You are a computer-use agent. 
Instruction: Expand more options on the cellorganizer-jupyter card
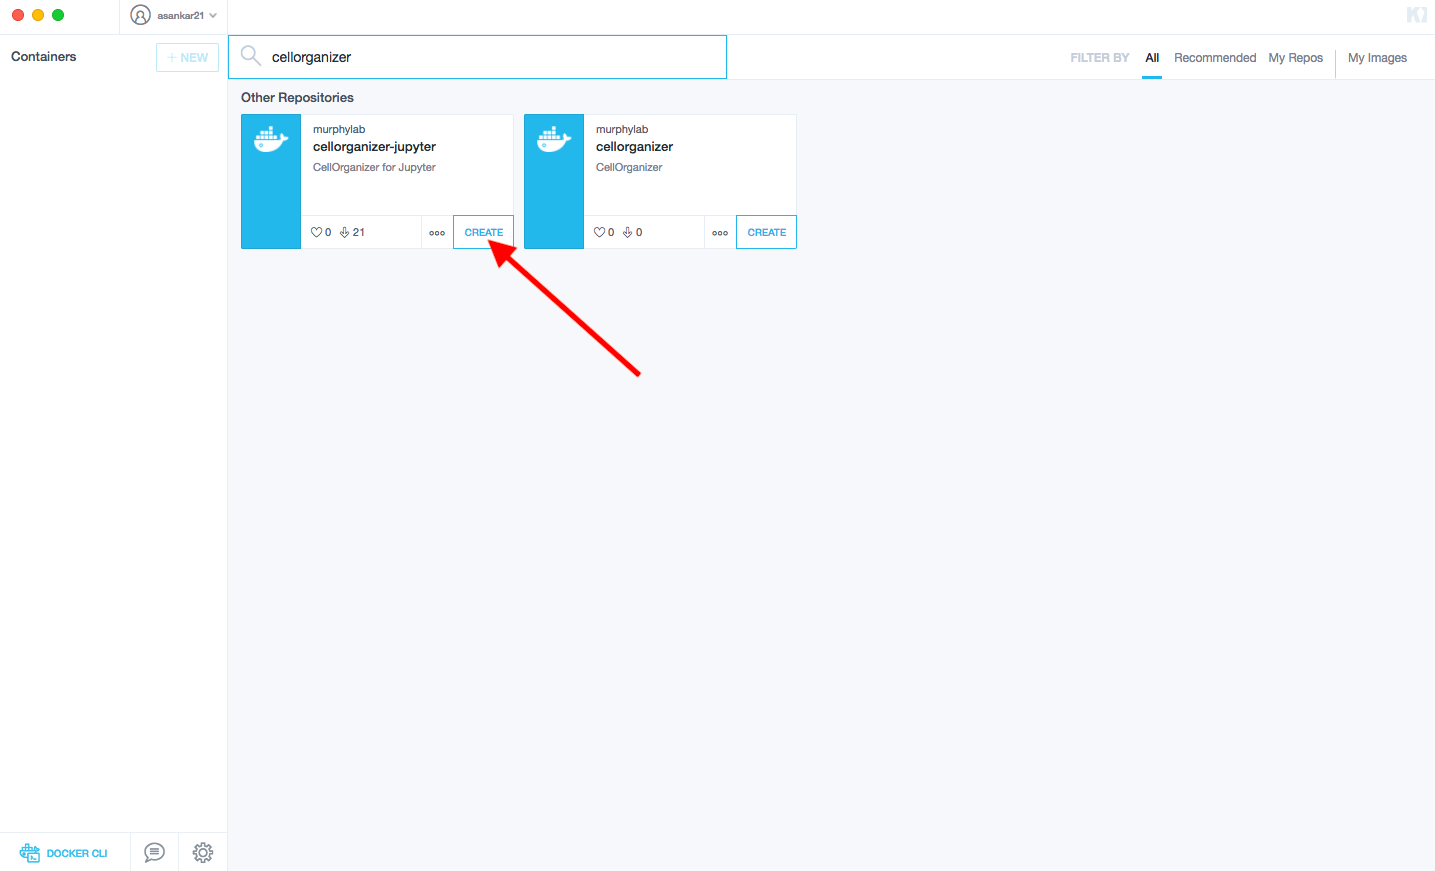pyautogui.click(x=437, y=233)
